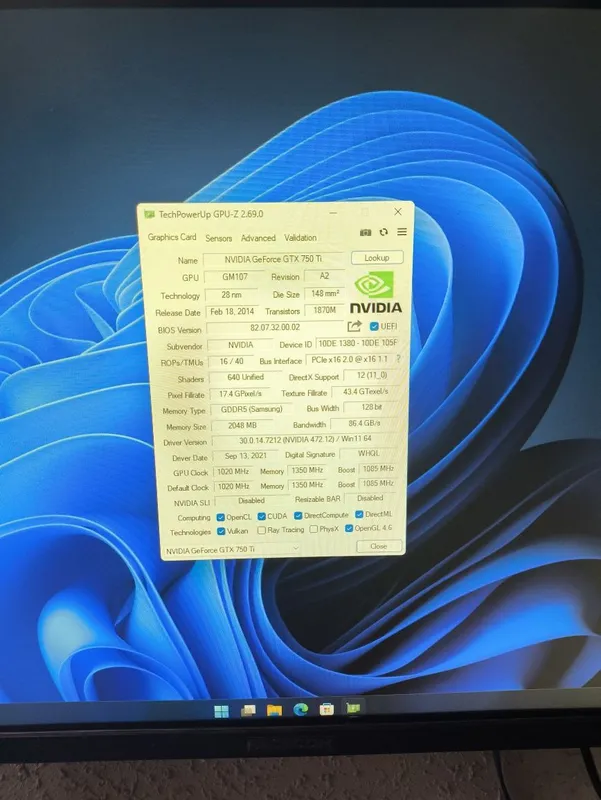The height and width of the screenshot is (800, 601).
Task: Click the Memory Type GDDR5 (Samsung)
Action: tap(252, 409)
